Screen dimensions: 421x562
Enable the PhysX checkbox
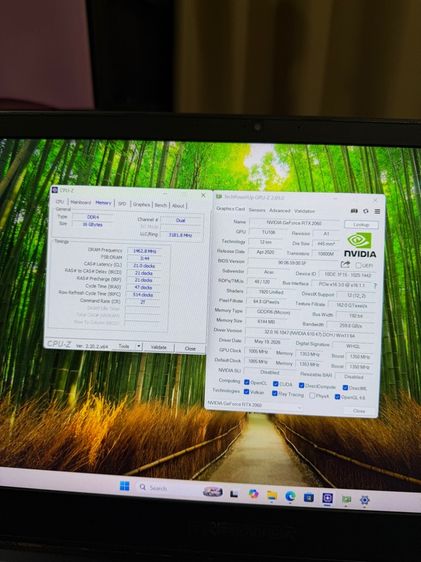pyautogui.click(x=312, y=395)
